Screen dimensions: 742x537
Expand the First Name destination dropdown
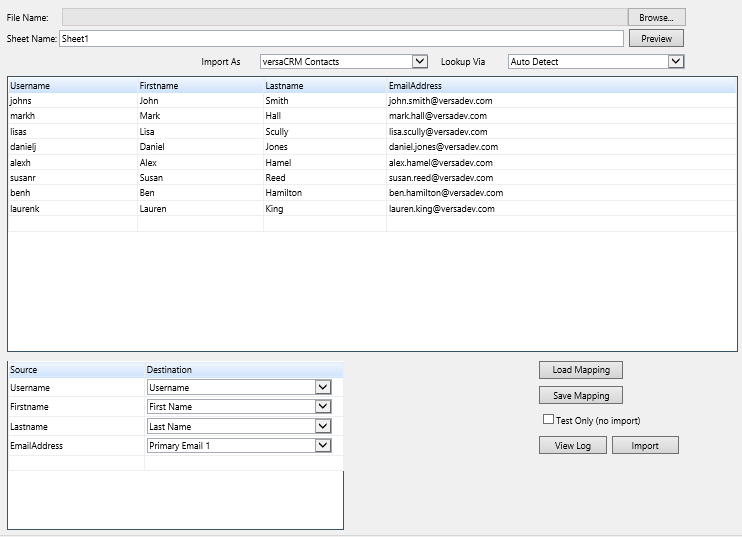239,406
